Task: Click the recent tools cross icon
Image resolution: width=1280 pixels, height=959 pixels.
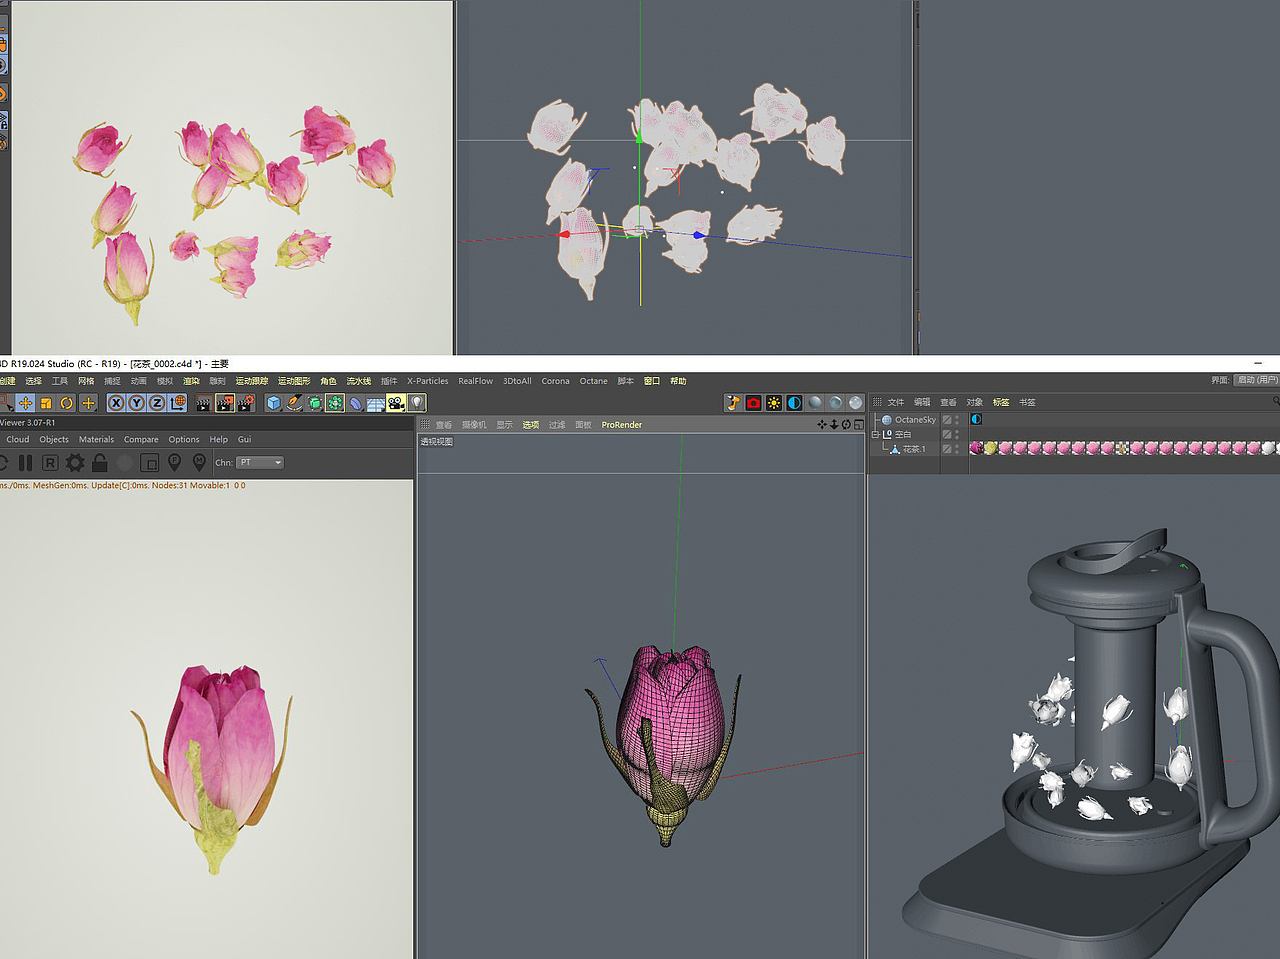Action: pyautogui.click(x=88, y=403)
